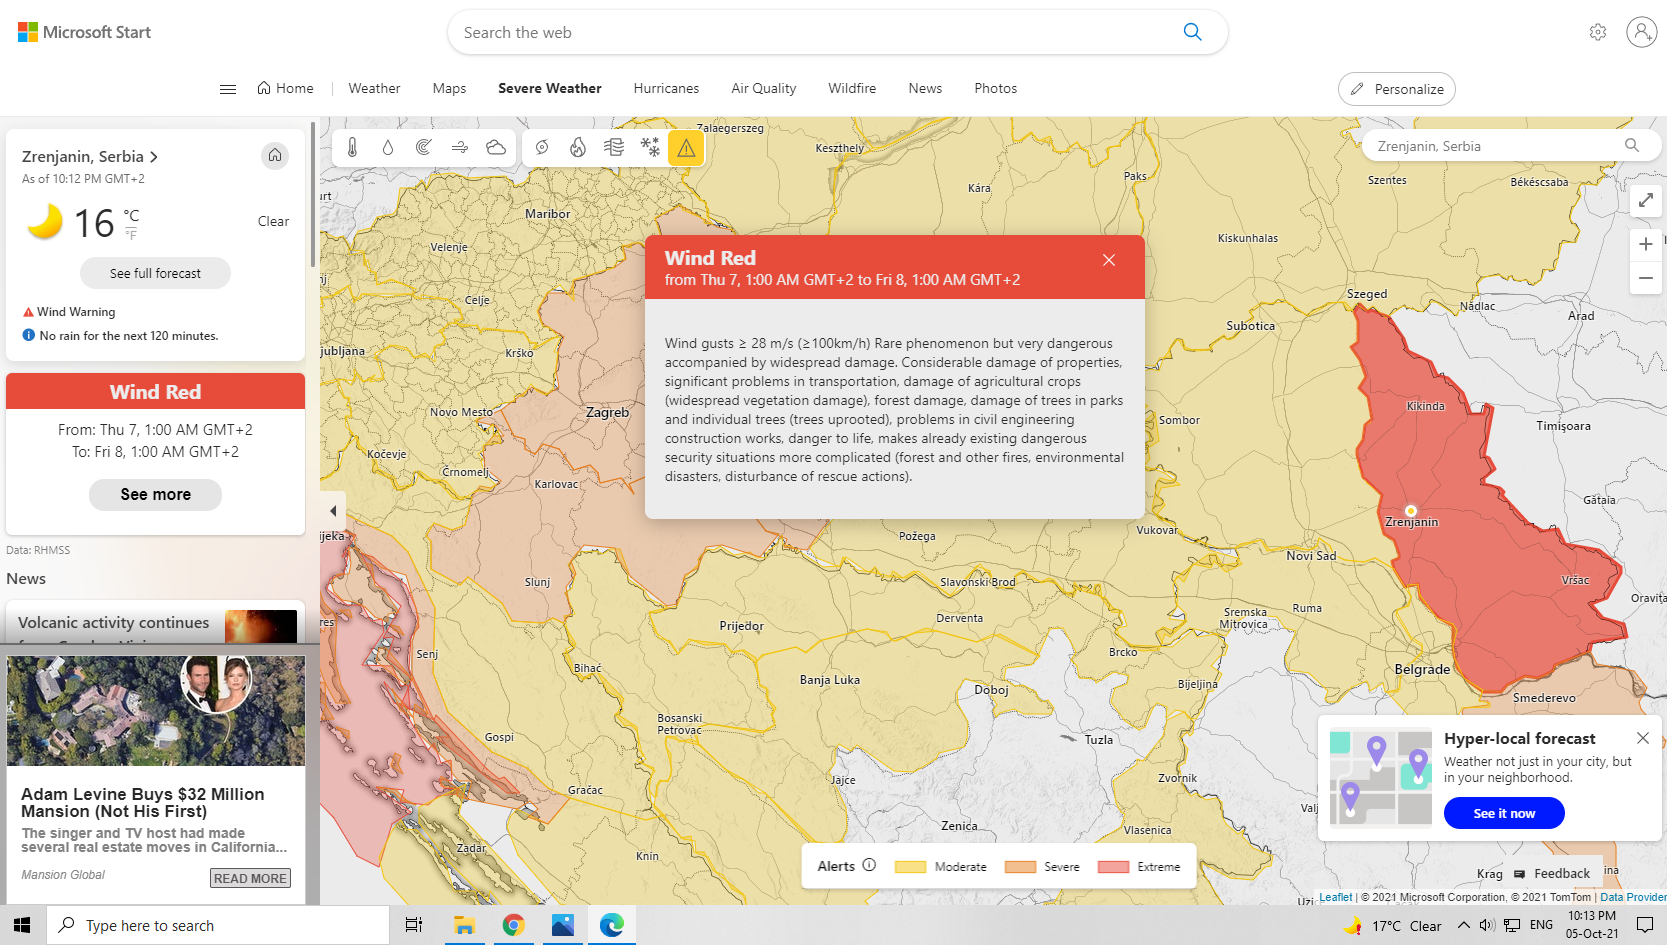Click See full forecast button
The width and height of the screenshot is (1667, 945).
(x=155, y=273)
